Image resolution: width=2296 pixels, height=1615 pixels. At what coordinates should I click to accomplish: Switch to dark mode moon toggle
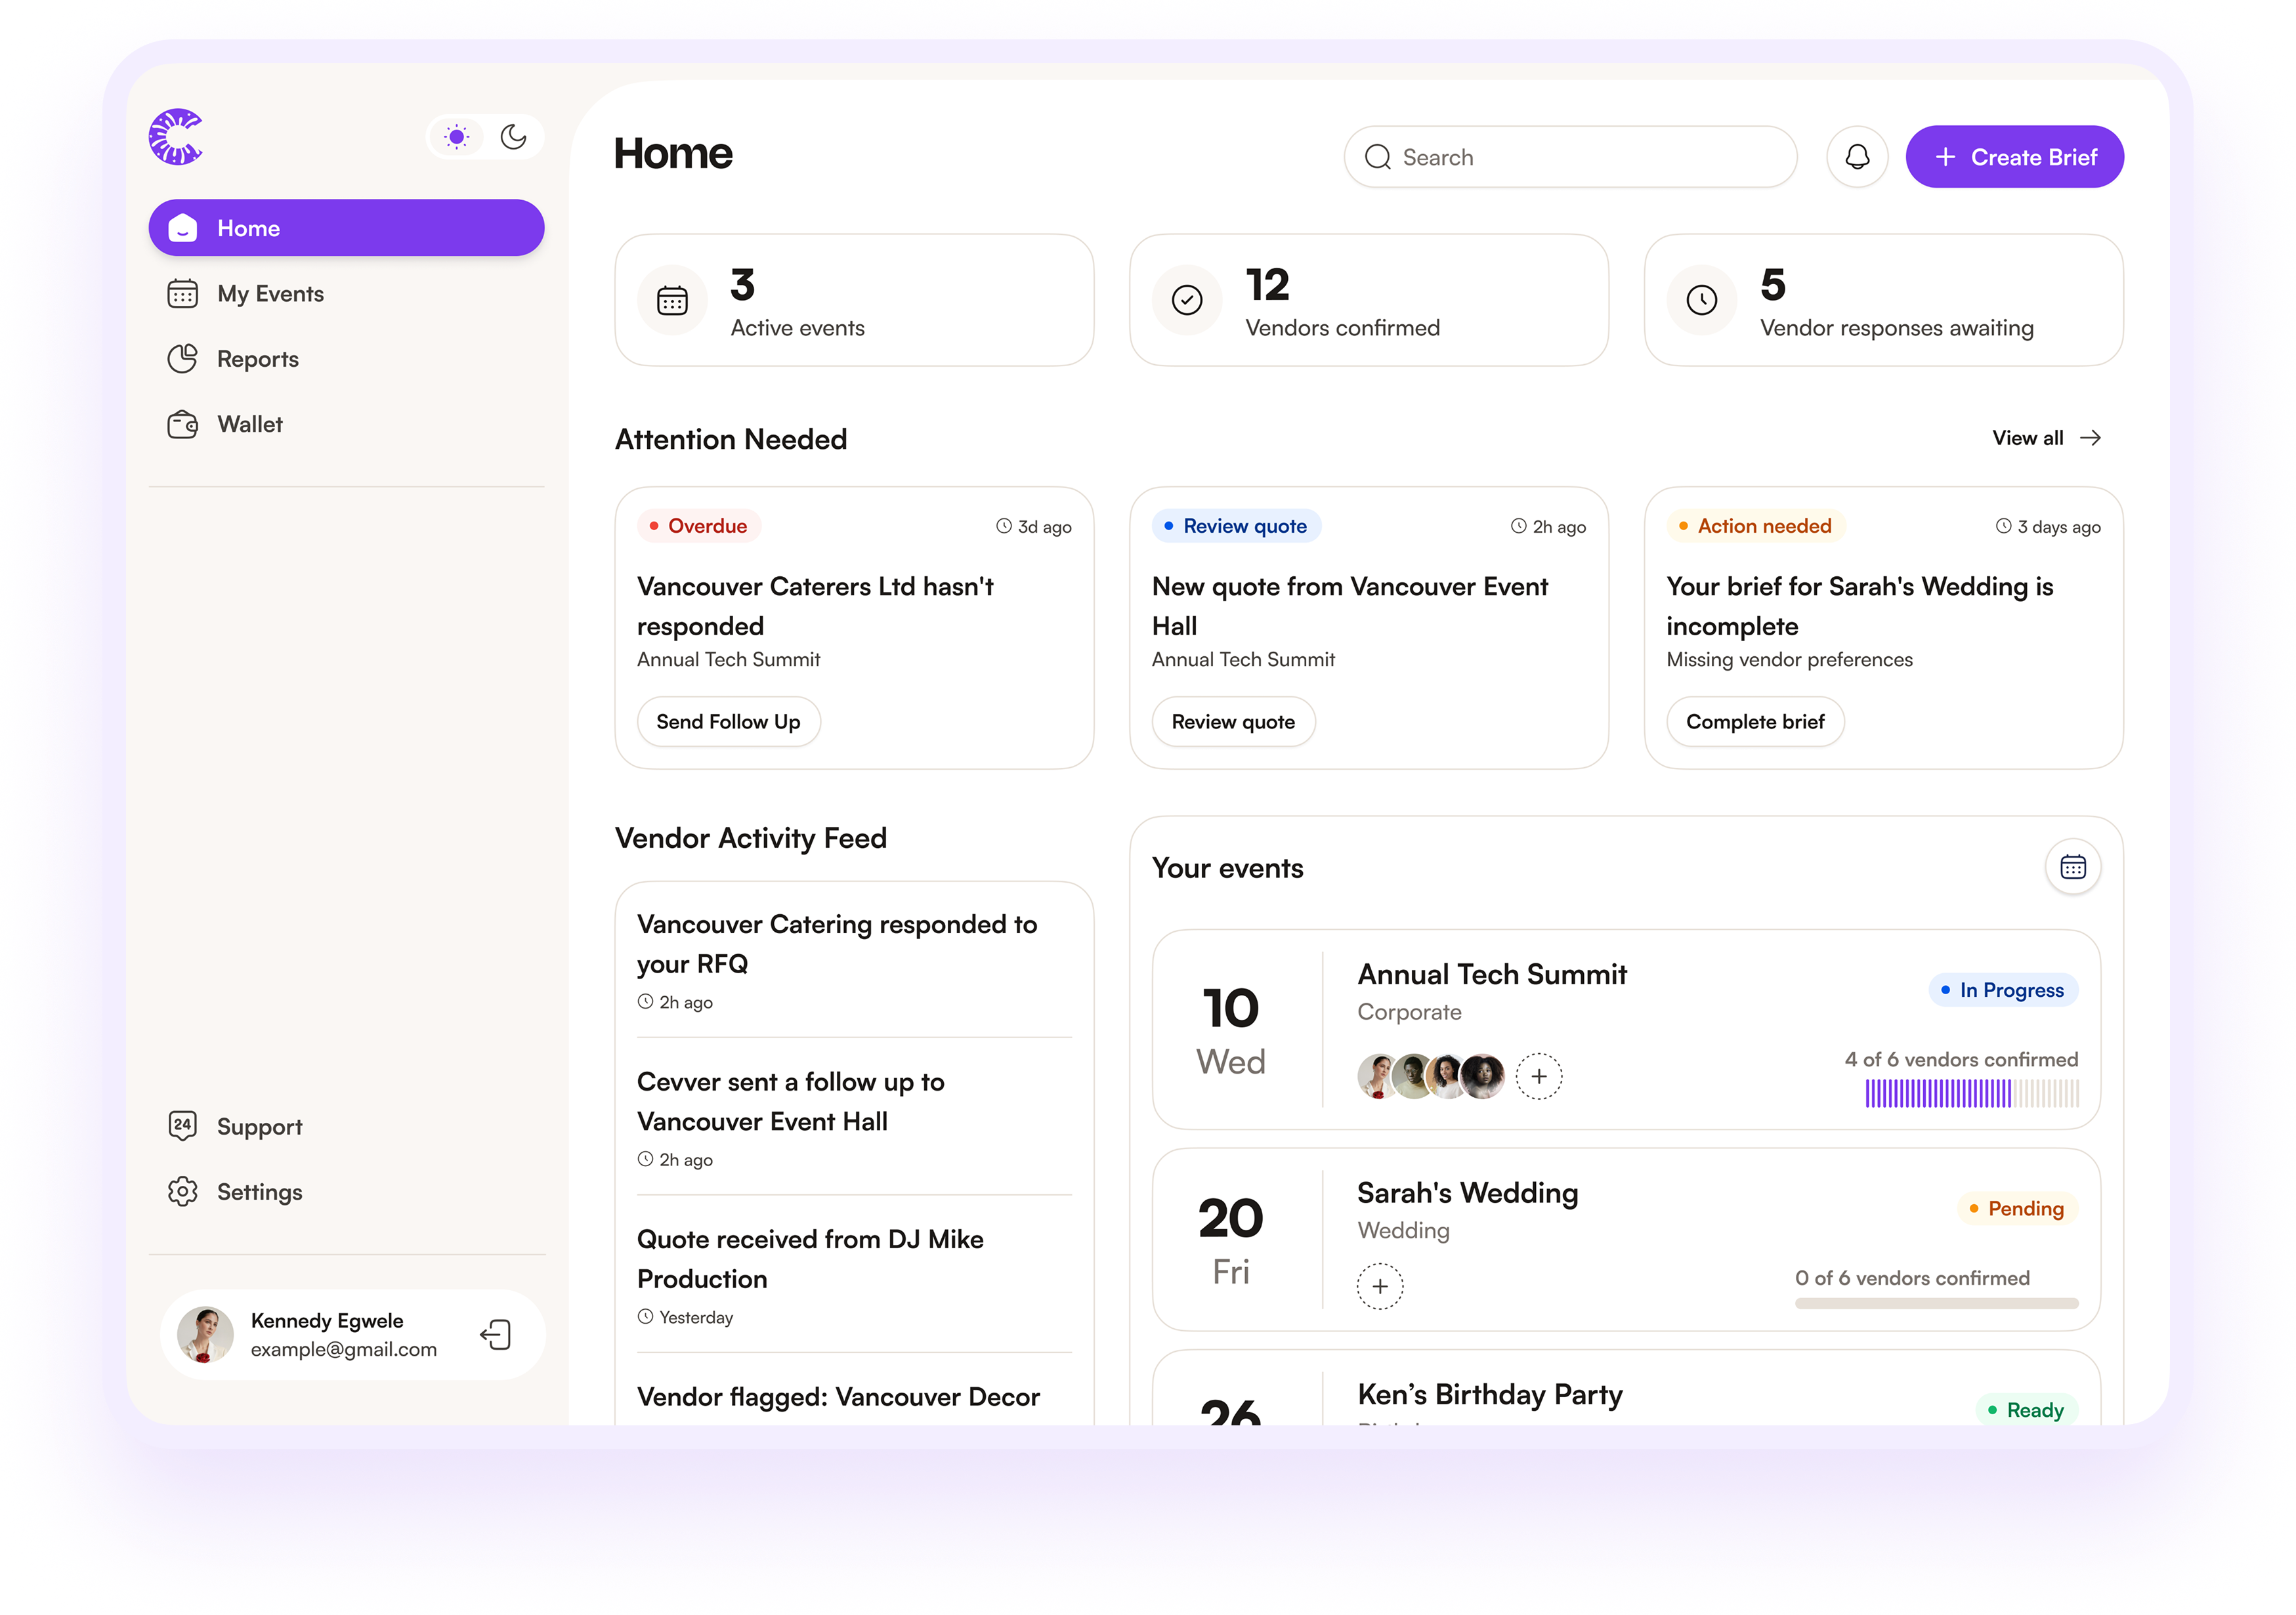pos(513,137)
